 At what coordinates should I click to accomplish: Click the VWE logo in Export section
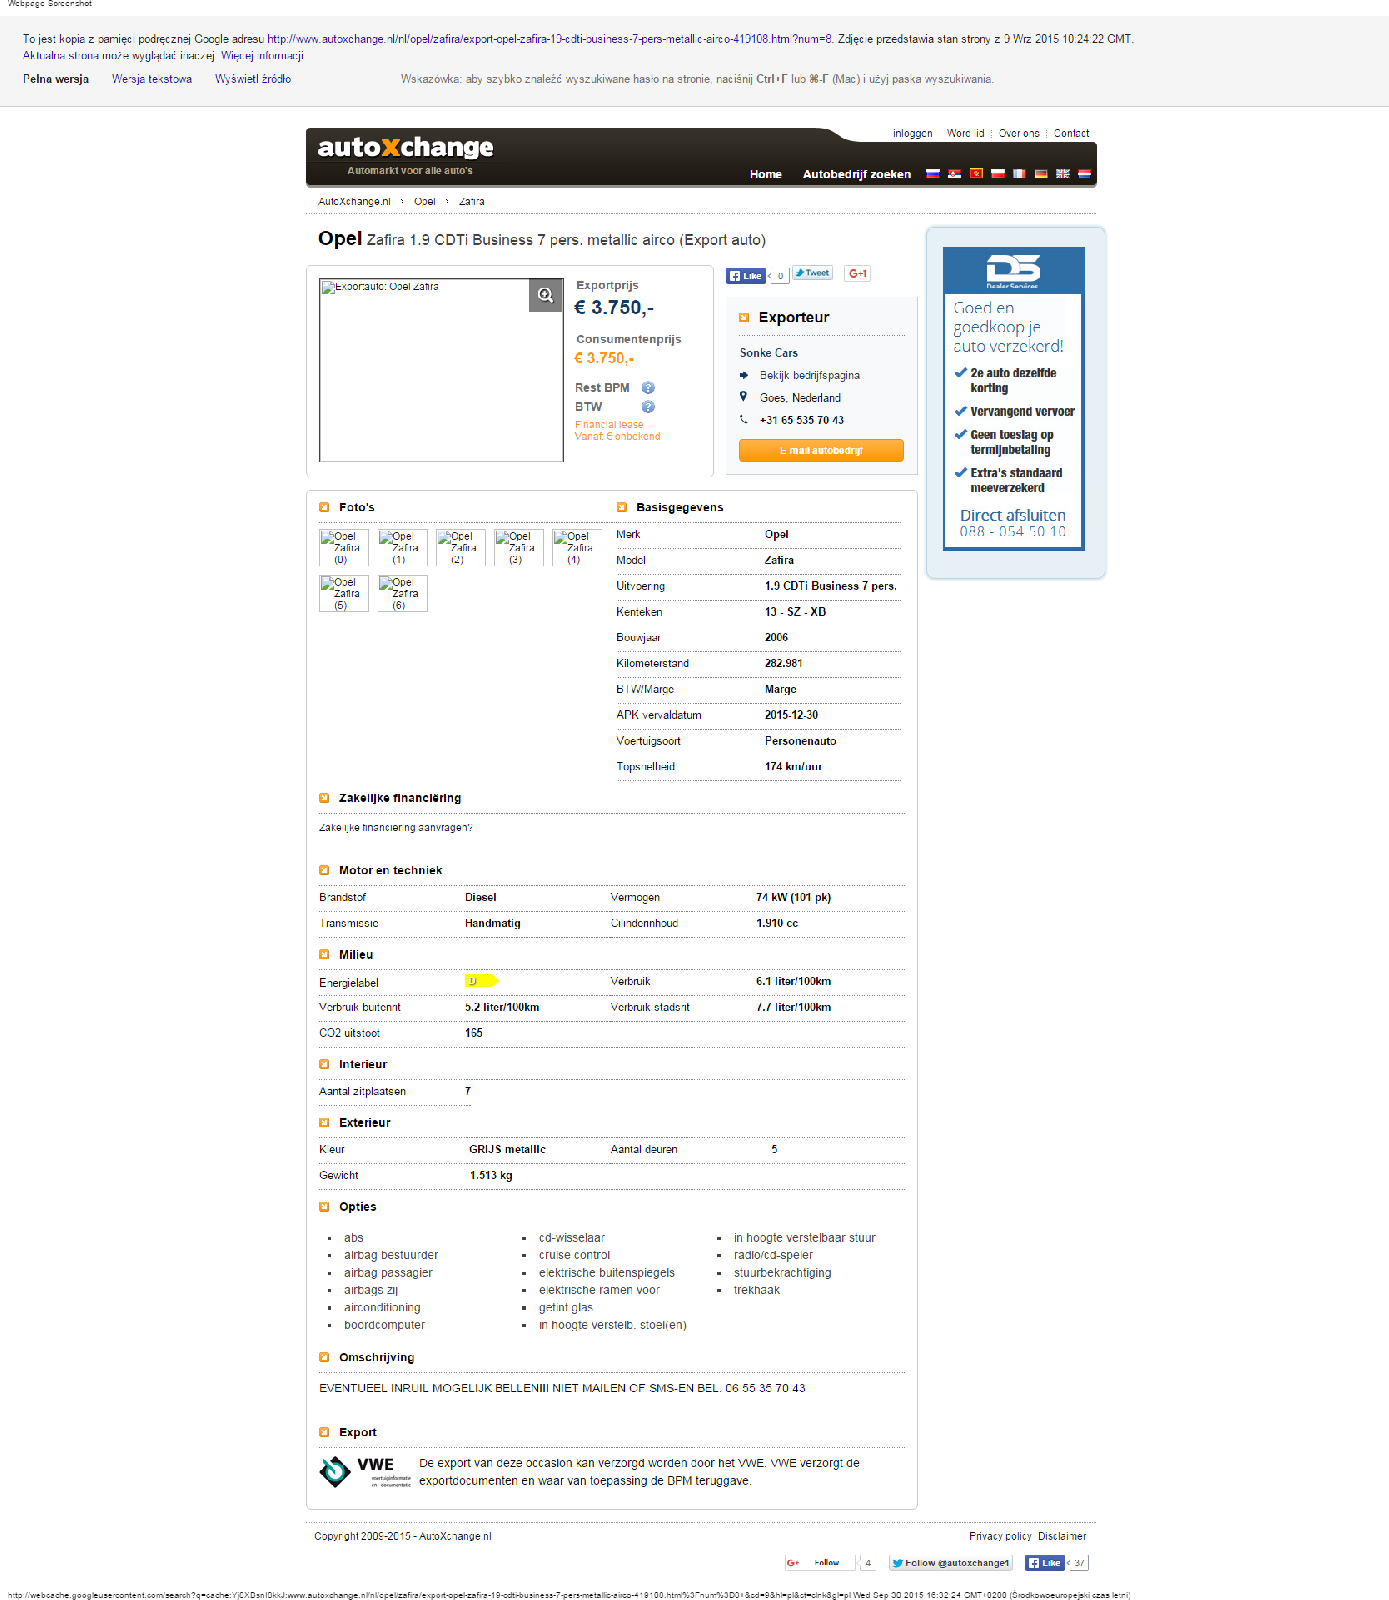point(366,1471)
